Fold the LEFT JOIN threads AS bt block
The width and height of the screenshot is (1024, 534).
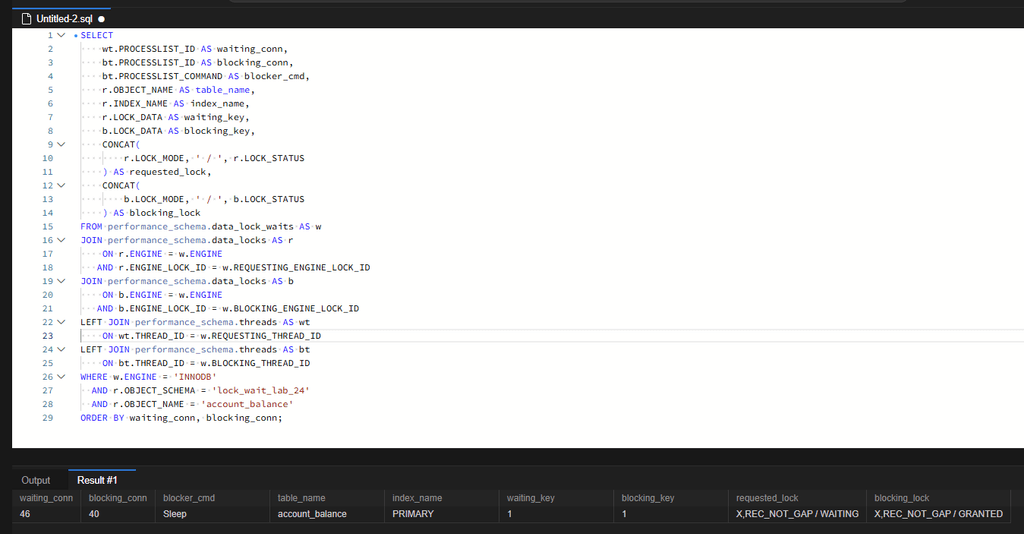tap(61, 349)
